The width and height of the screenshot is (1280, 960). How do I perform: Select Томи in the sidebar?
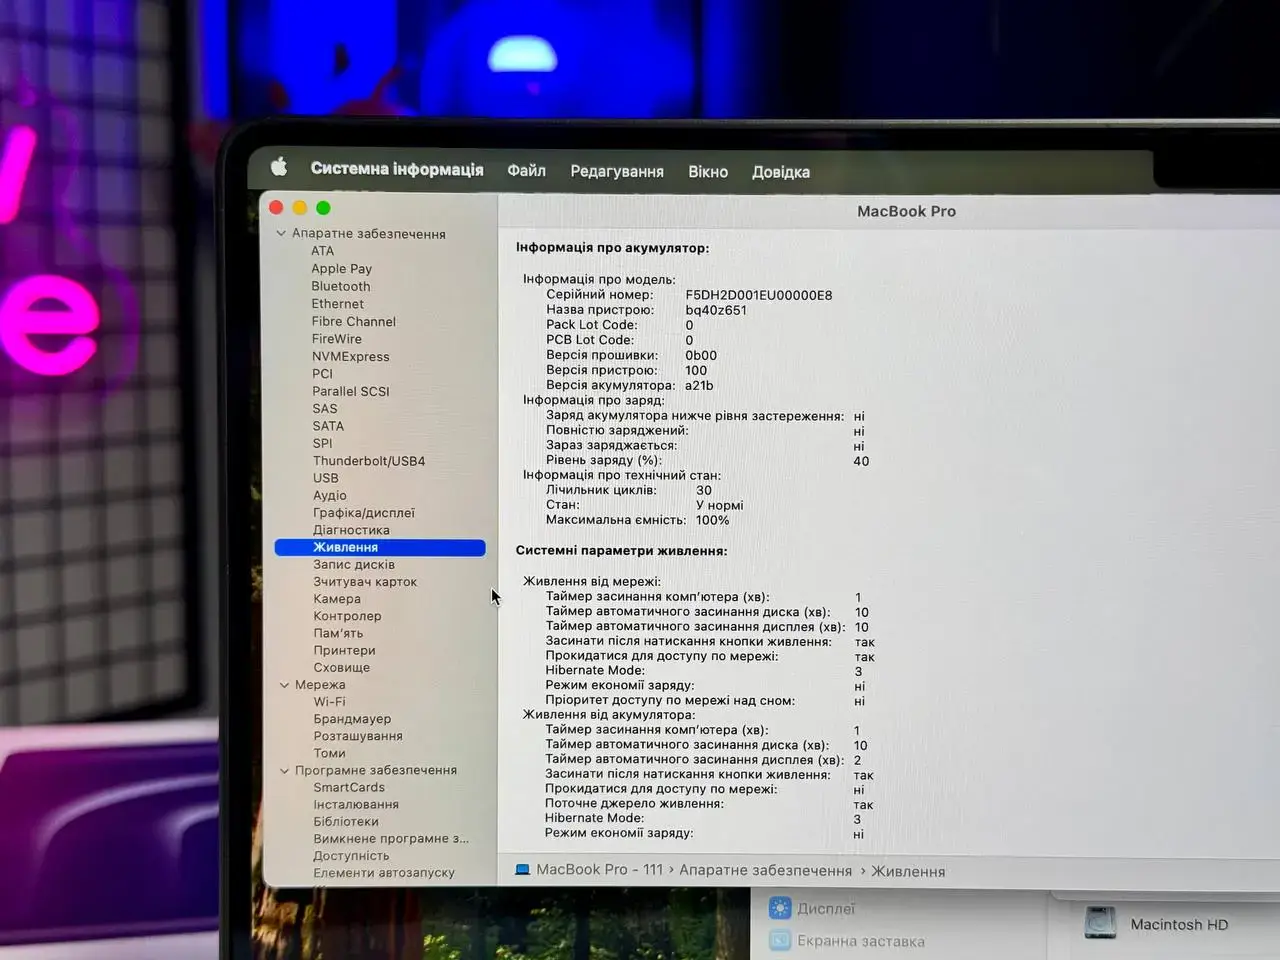(x=329, y=753)
